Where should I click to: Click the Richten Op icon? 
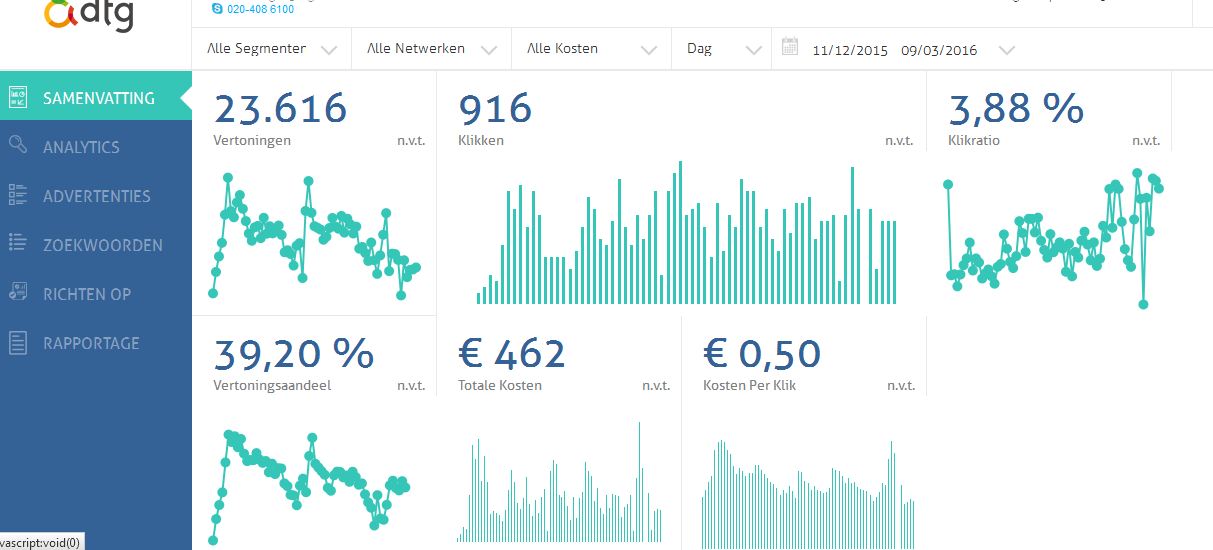point(18,292)
